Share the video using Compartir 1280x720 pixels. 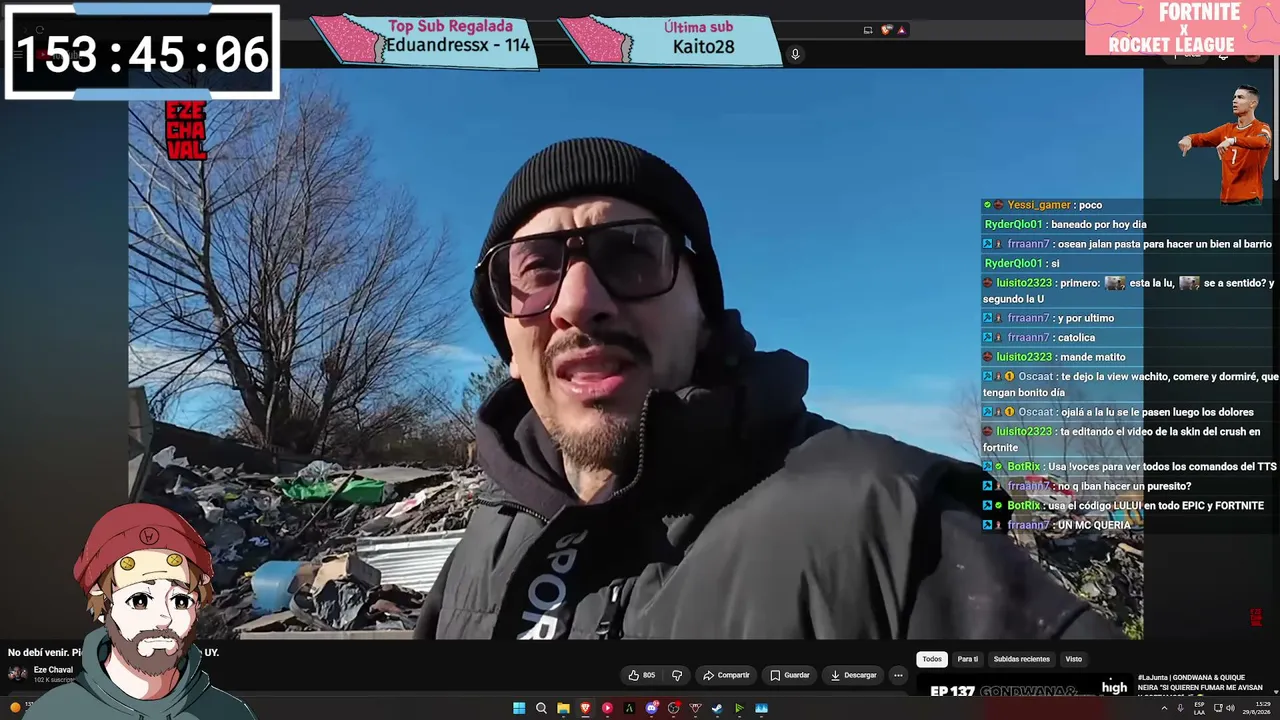pos(726,675)
